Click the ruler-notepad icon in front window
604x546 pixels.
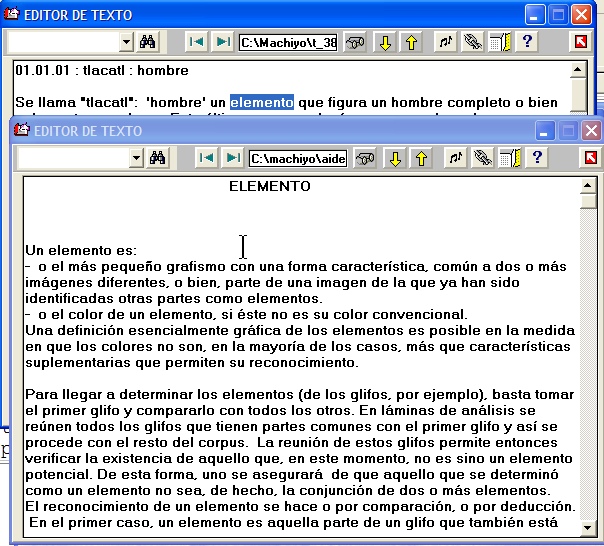pos(510,158)
